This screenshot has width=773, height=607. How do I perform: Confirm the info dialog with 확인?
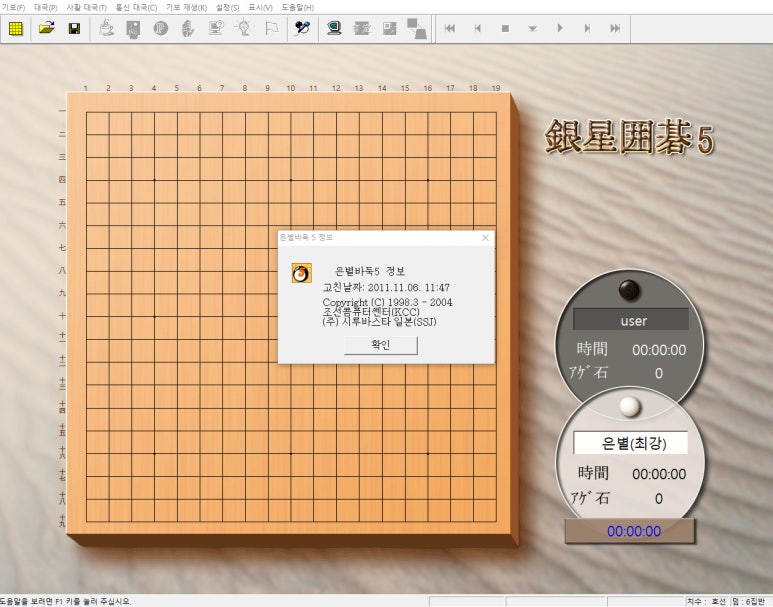381,345
